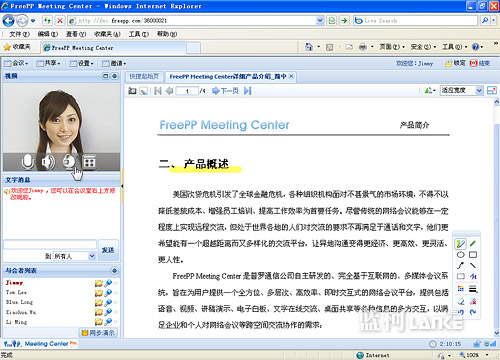Open the IE address bar dropdown
This screenshot has height=360, width=500.
320,21
